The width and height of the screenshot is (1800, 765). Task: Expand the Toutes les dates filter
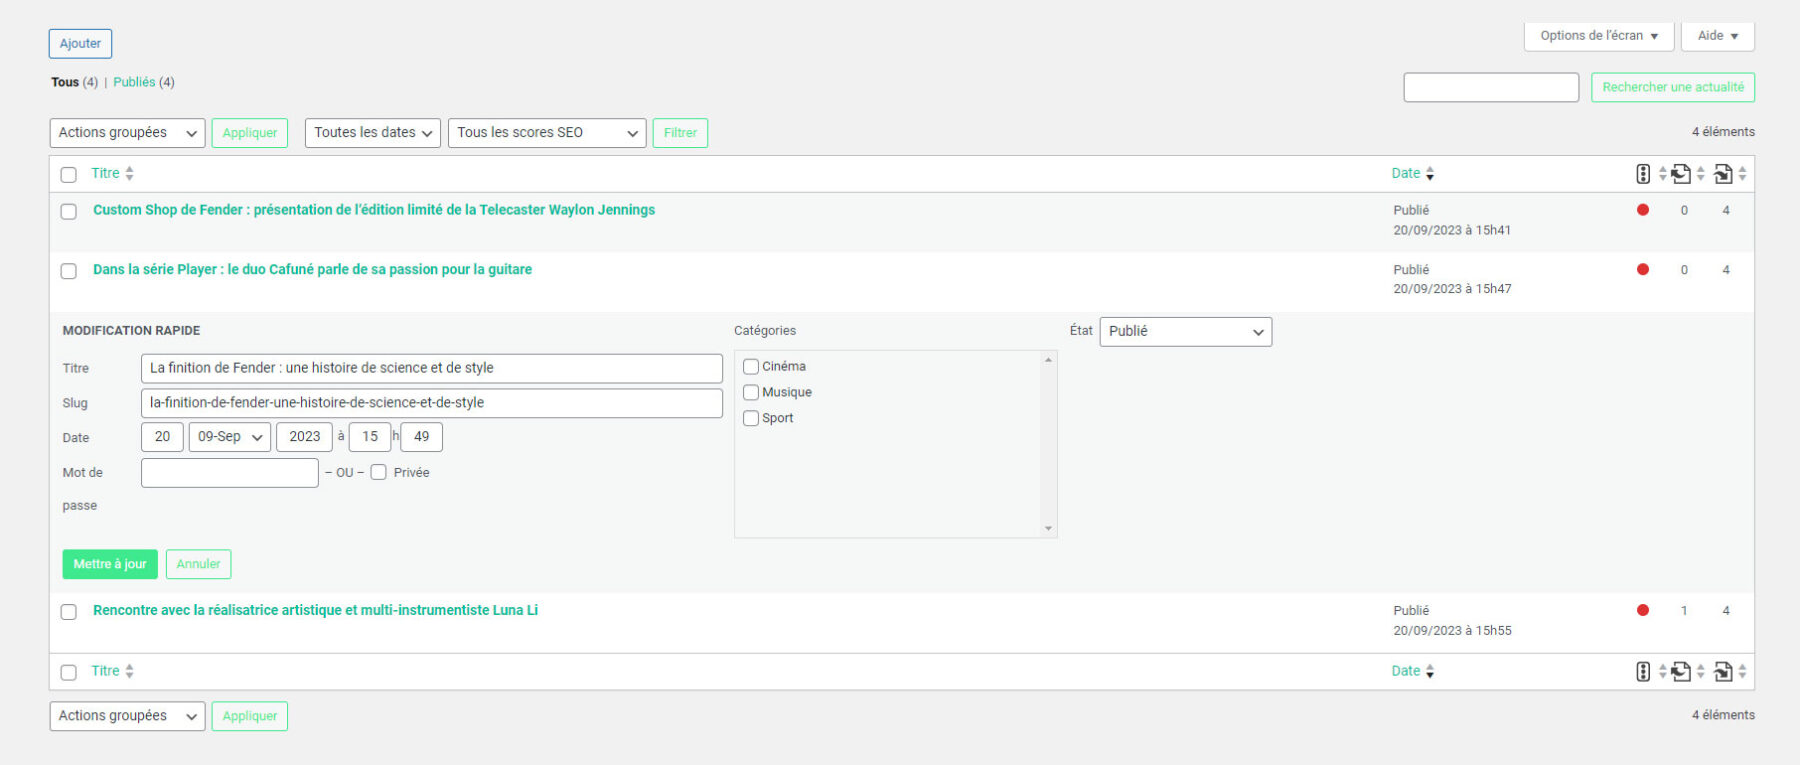click(x=372, y=133)
